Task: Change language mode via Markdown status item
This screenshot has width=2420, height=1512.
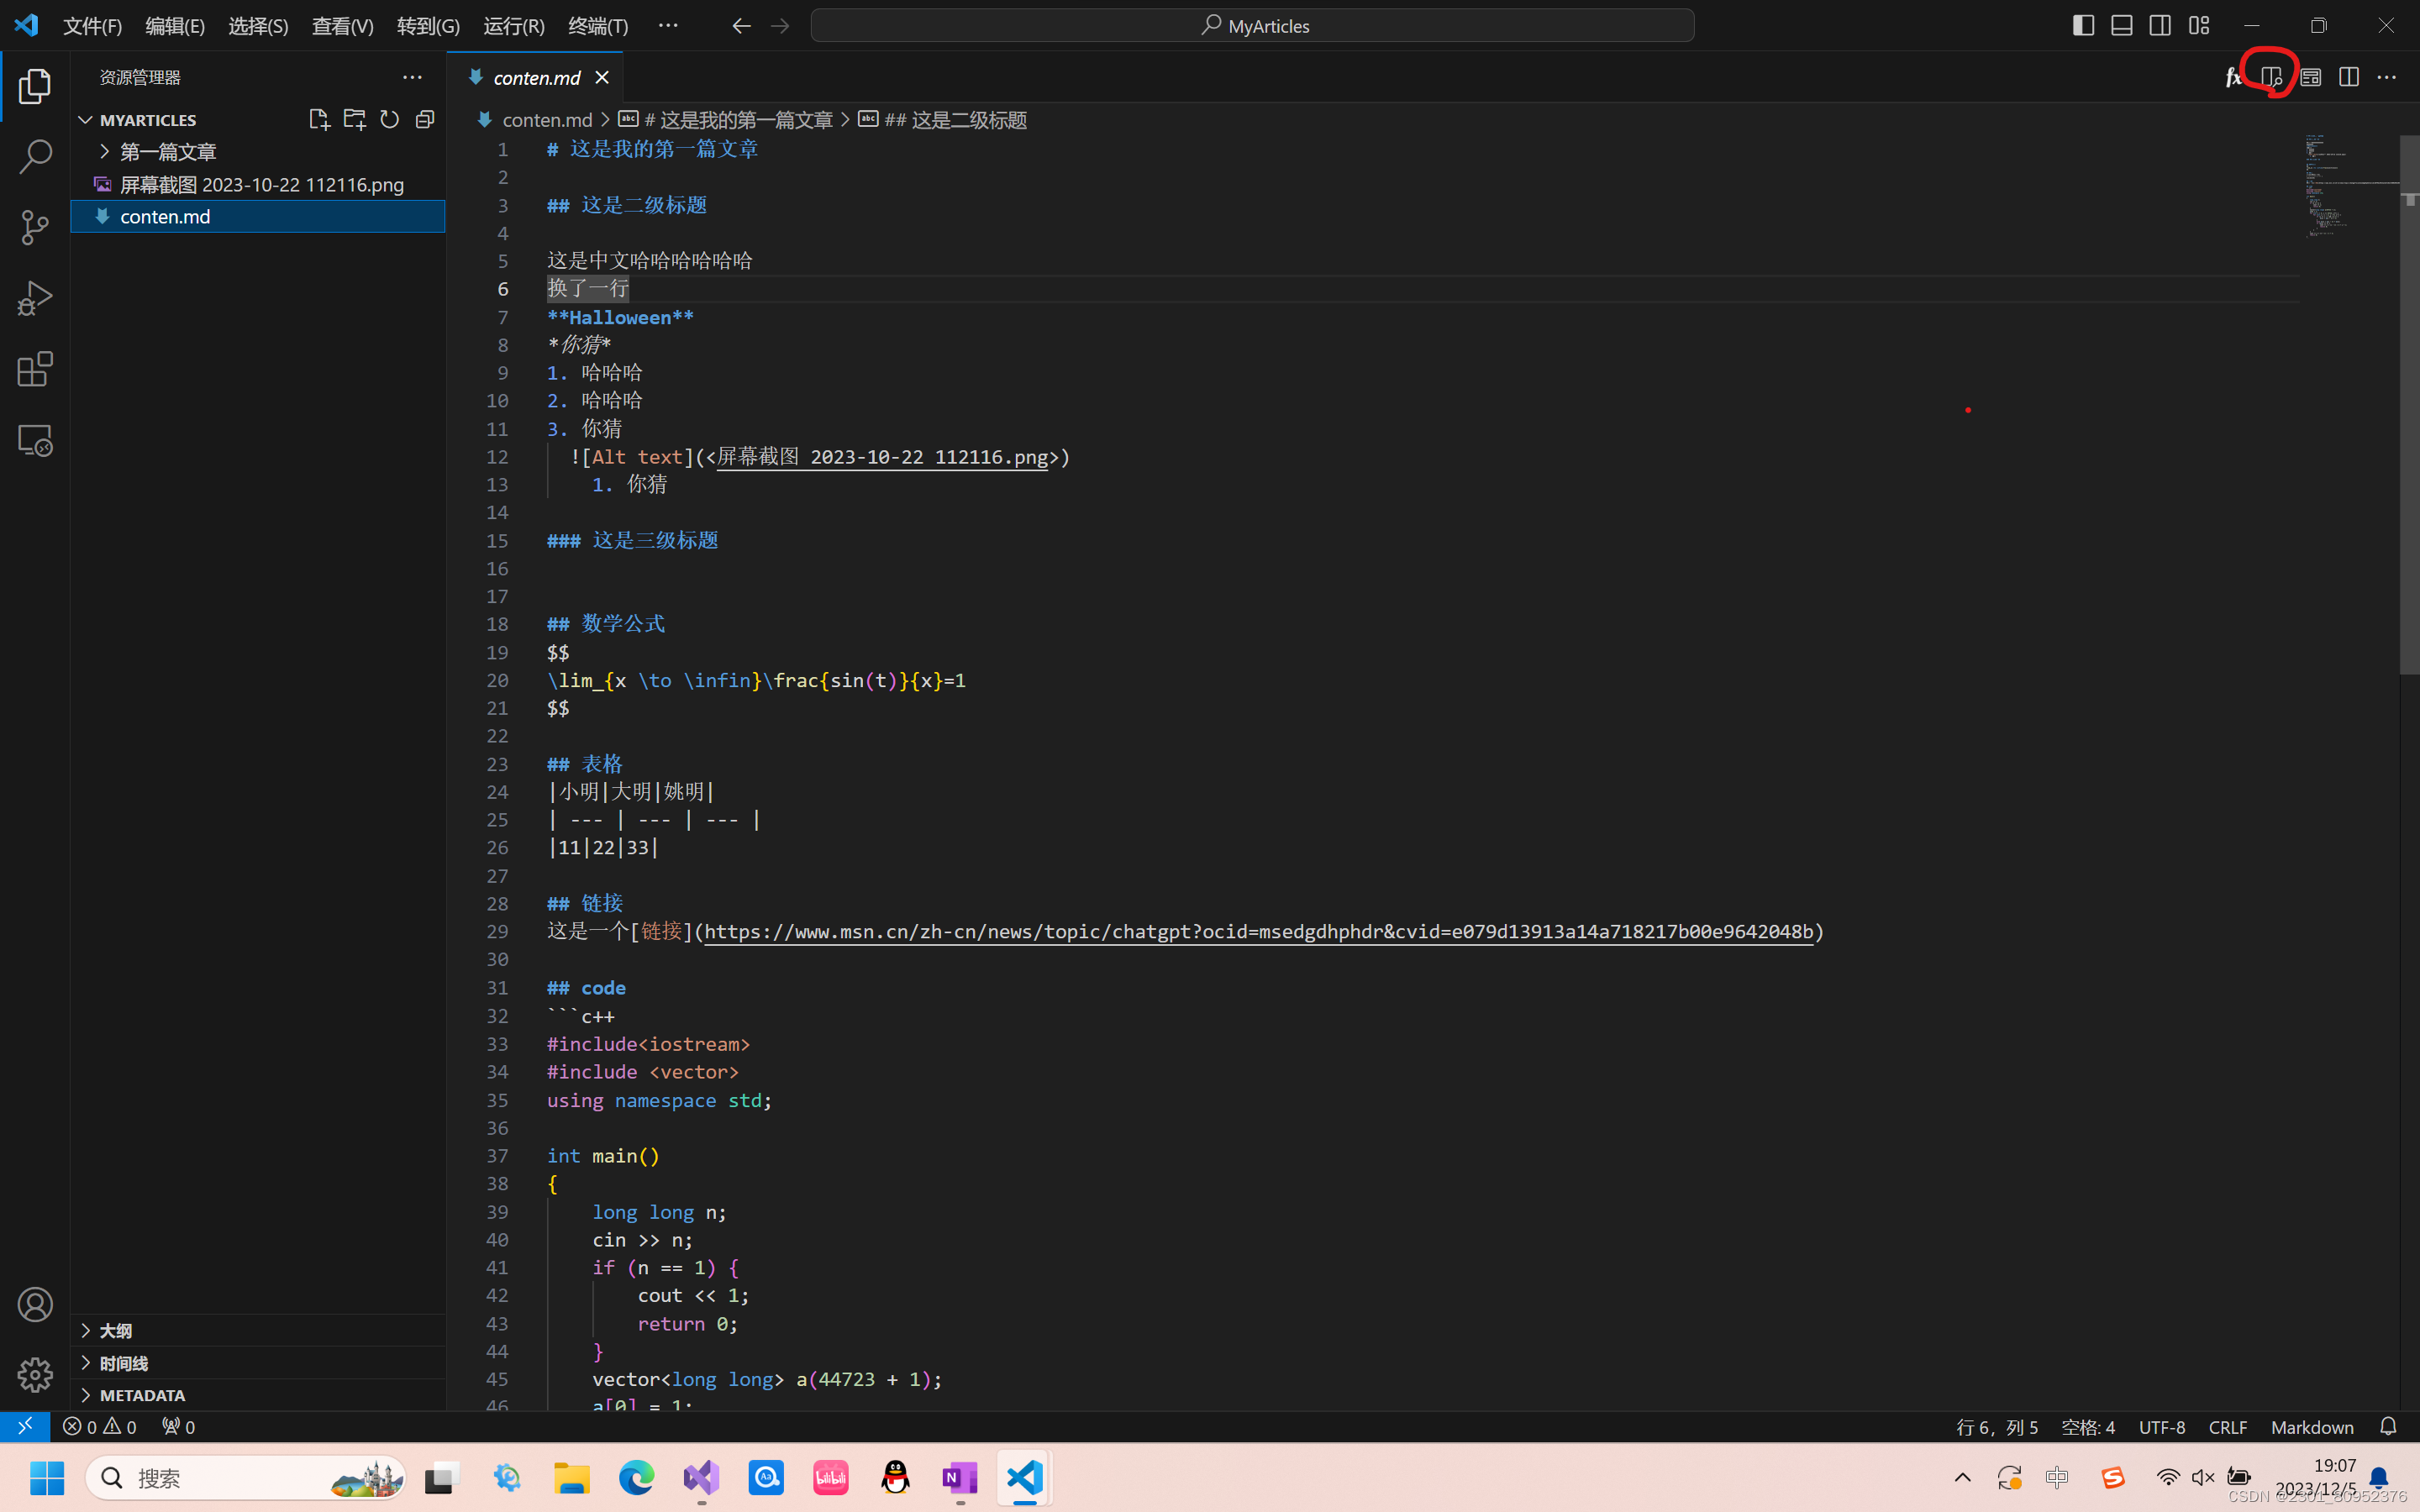Action: (2312, 1427)
